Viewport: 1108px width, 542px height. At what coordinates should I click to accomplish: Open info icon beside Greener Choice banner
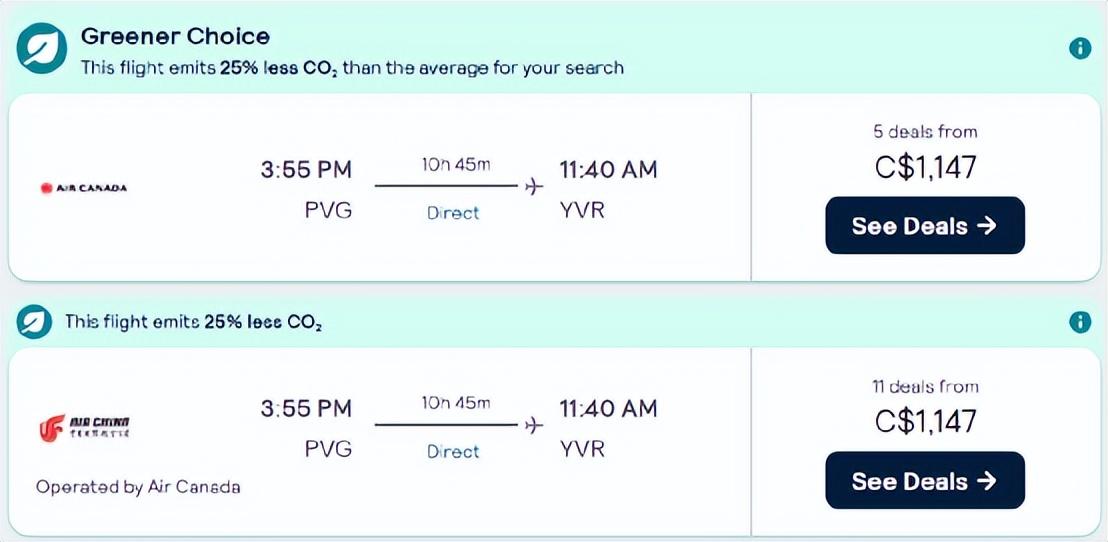[x=1080, y=49]
